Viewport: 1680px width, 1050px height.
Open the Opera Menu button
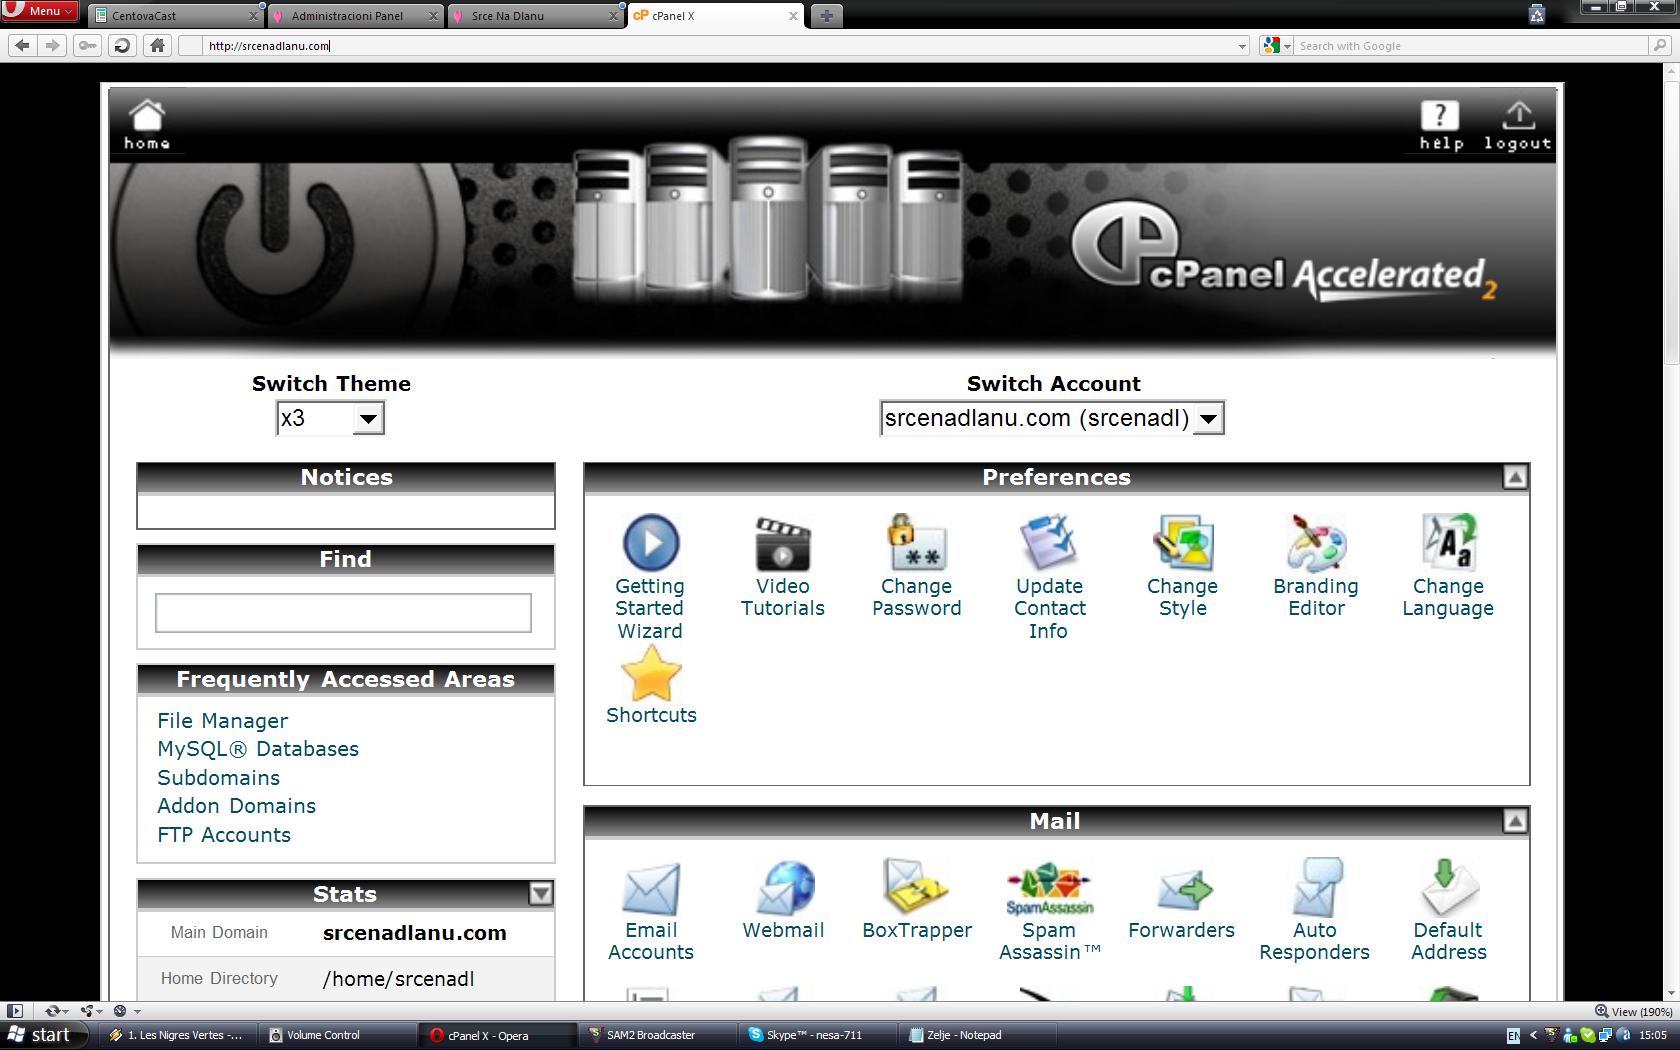(40, 11)
